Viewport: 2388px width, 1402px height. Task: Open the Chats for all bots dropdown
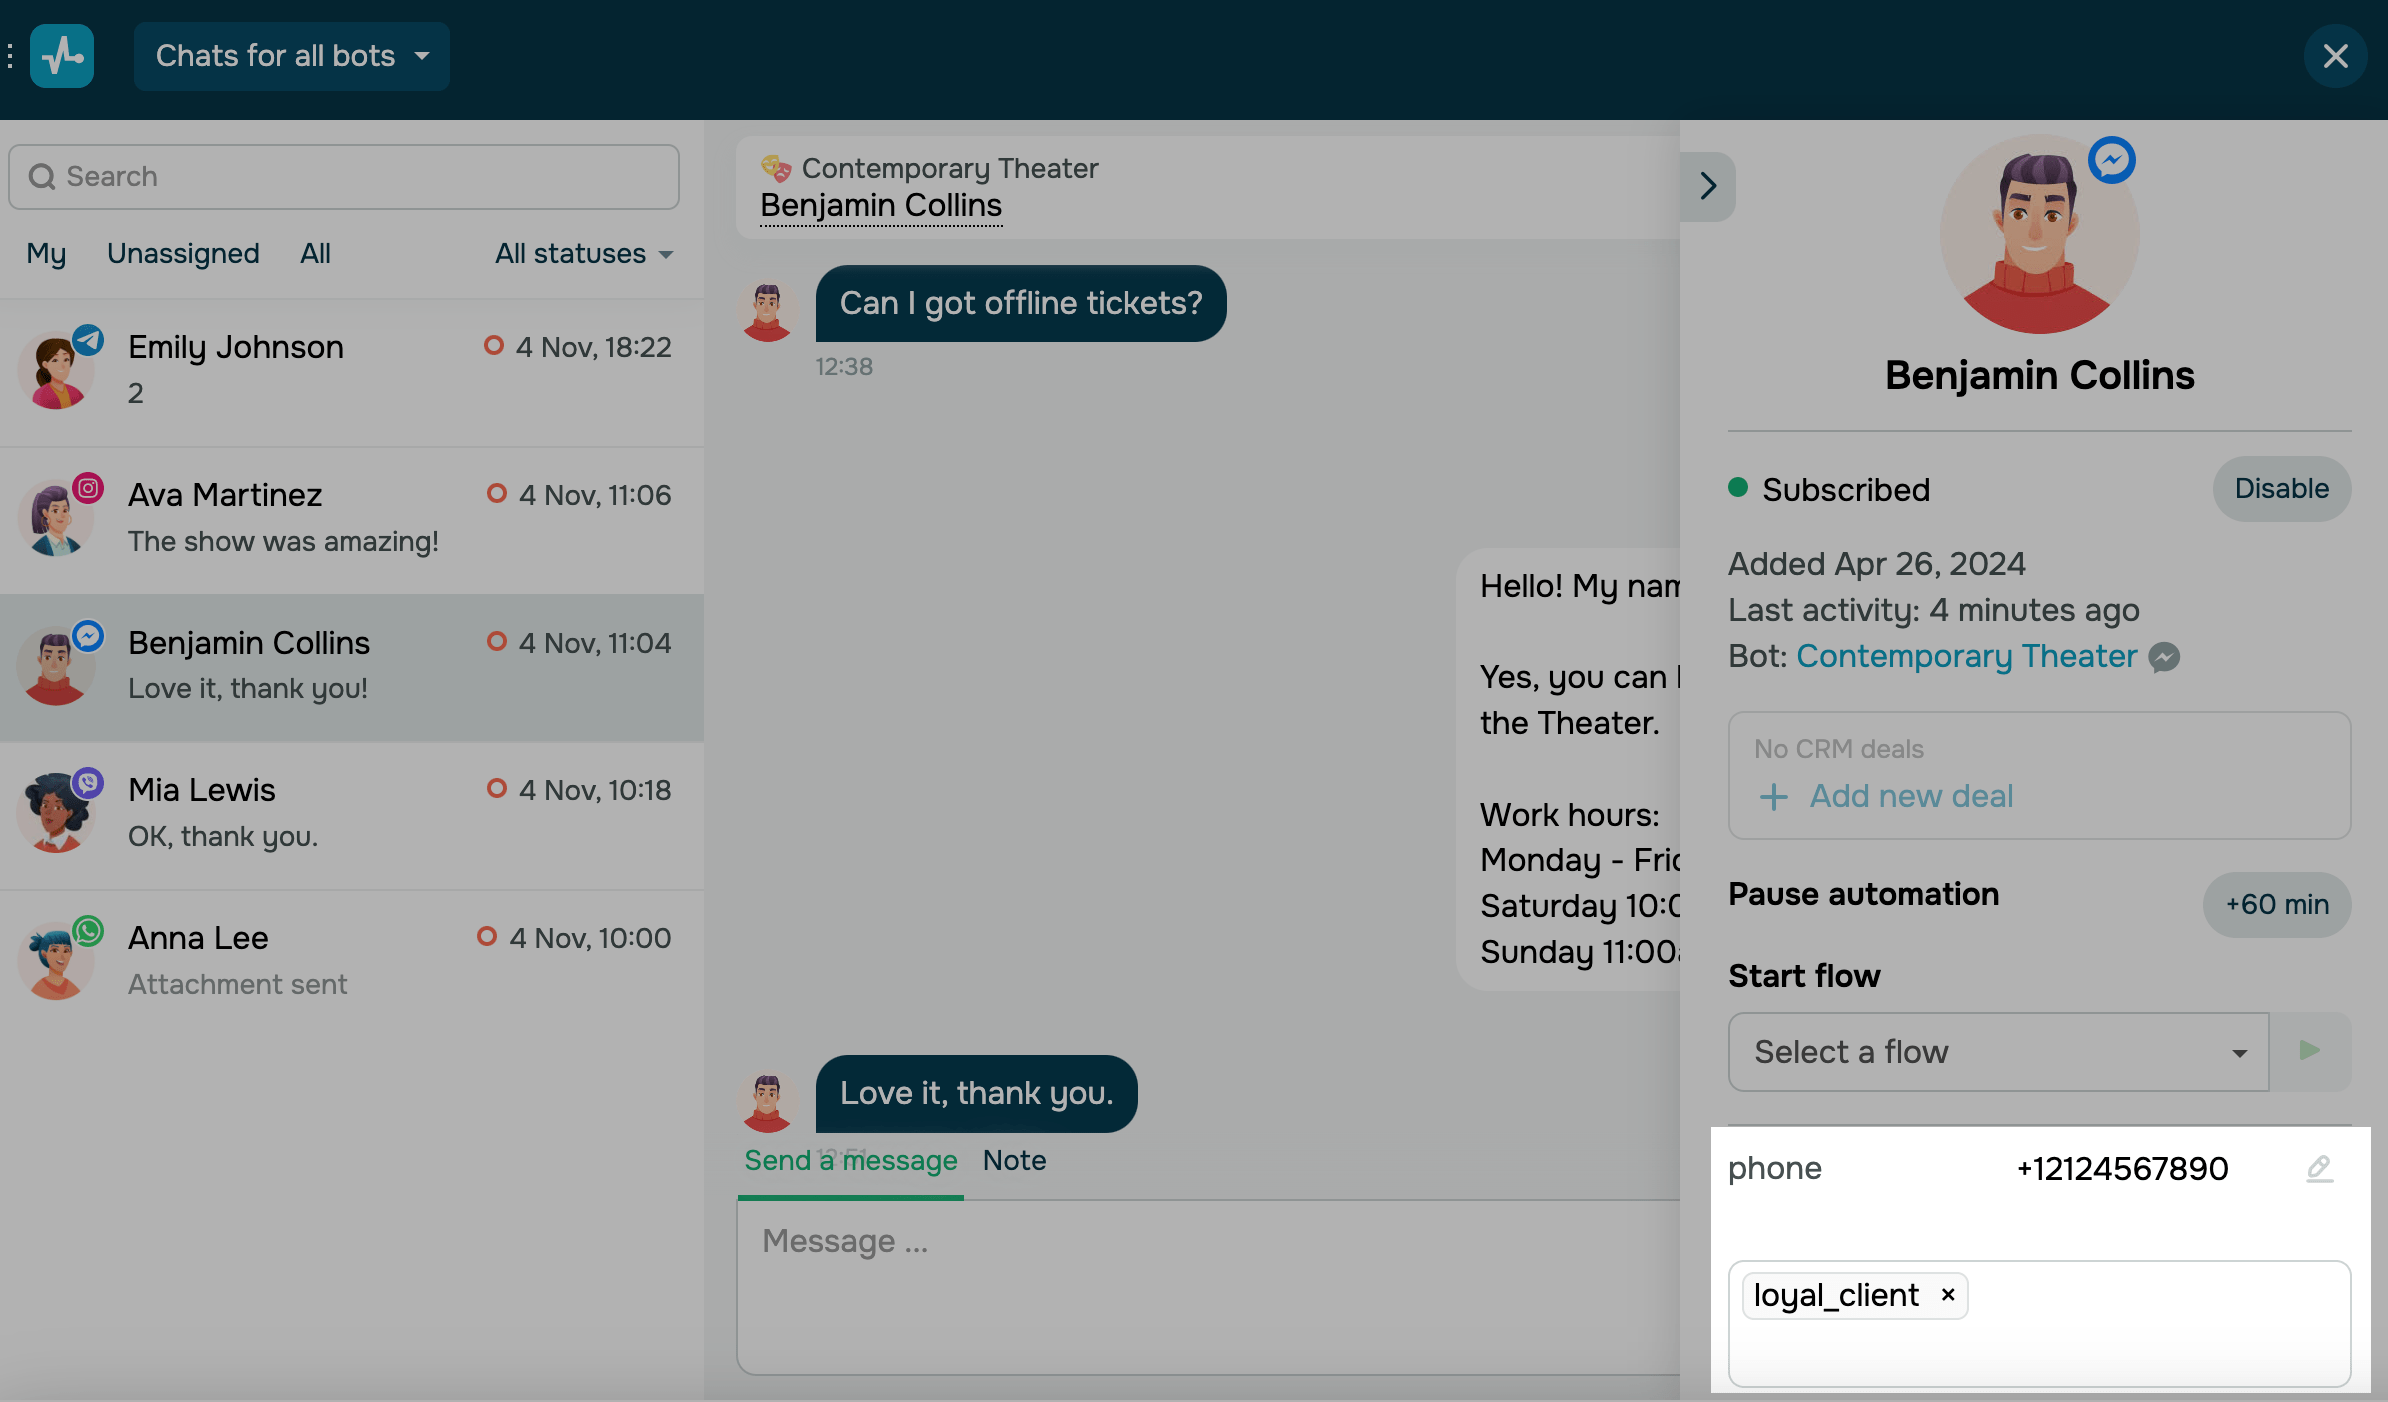[291, 56]
